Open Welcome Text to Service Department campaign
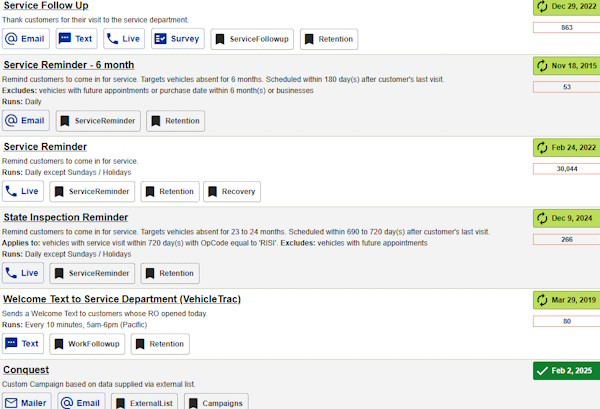The width and height of the screenshot is (600, 409). pyautogui.click(x=121, y=299)
